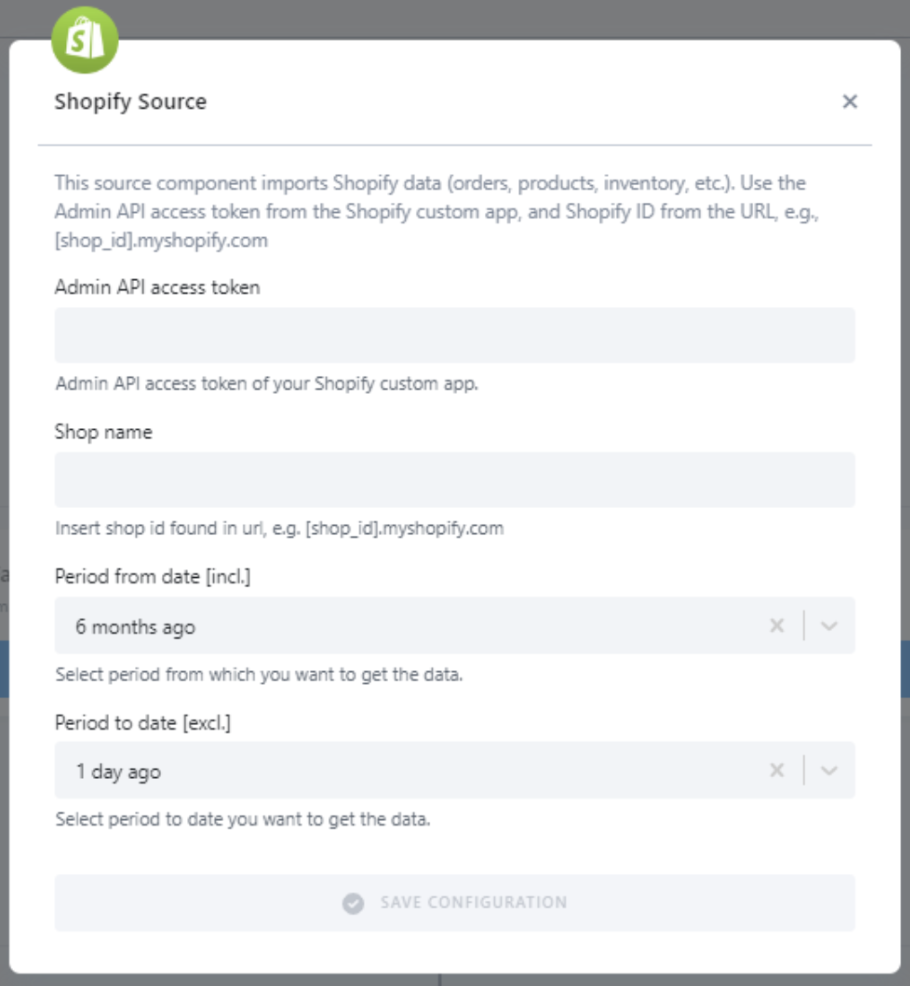Click the Admin API access token field

click(455, 335)
